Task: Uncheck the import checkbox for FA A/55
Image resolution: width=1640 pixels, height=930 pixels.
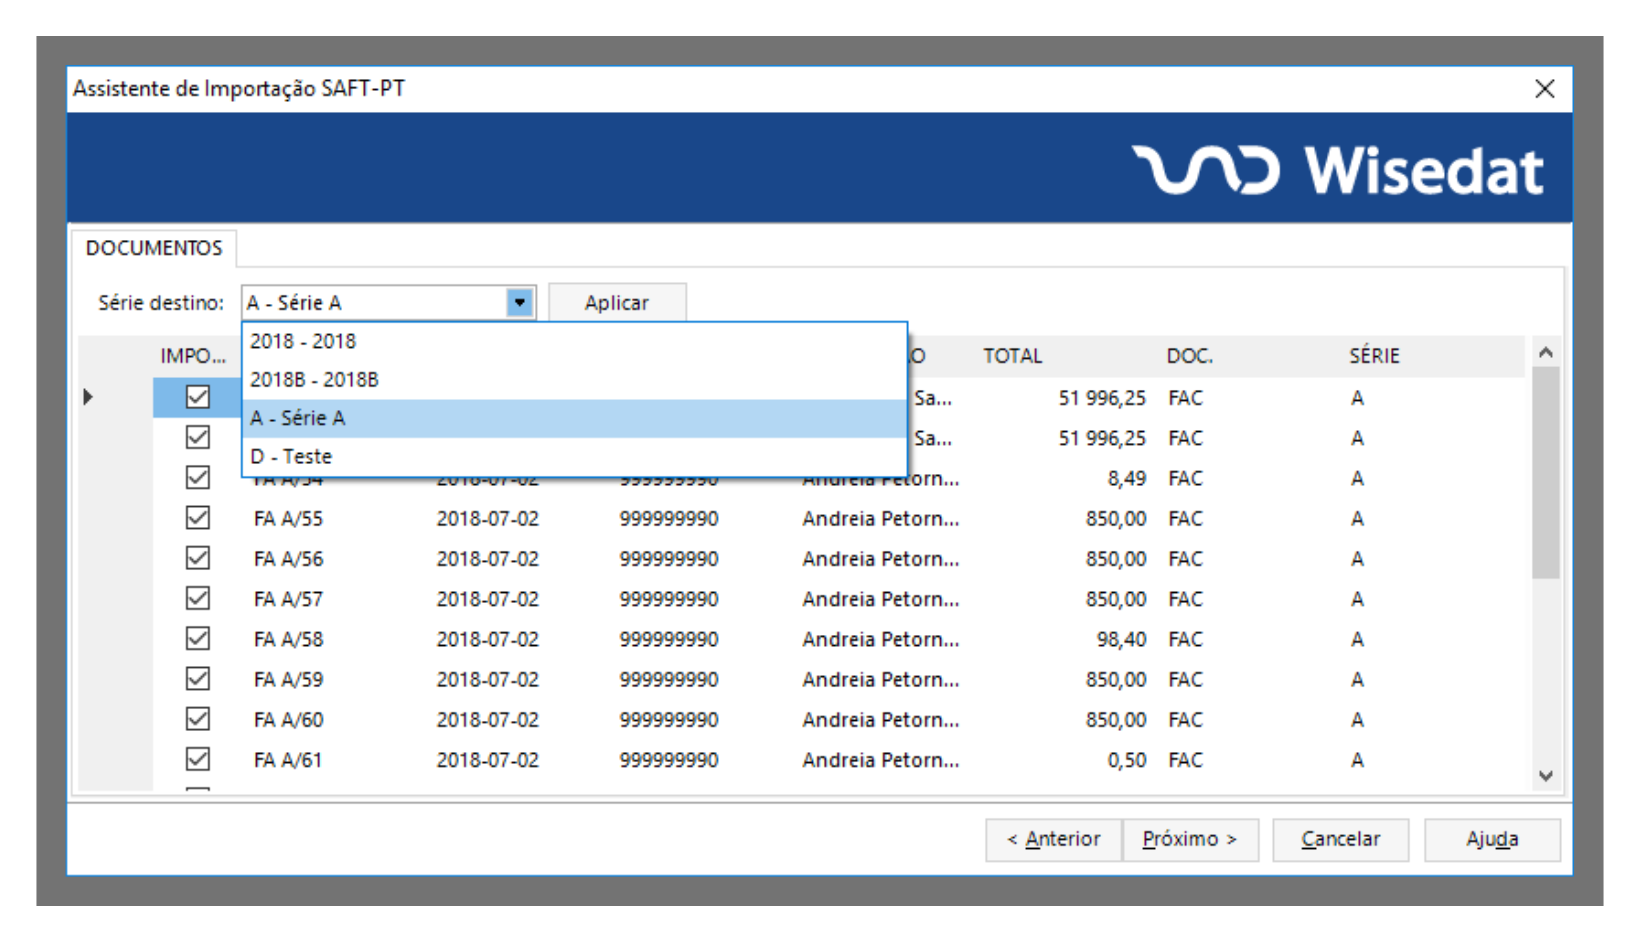Action: pos(198,518)
